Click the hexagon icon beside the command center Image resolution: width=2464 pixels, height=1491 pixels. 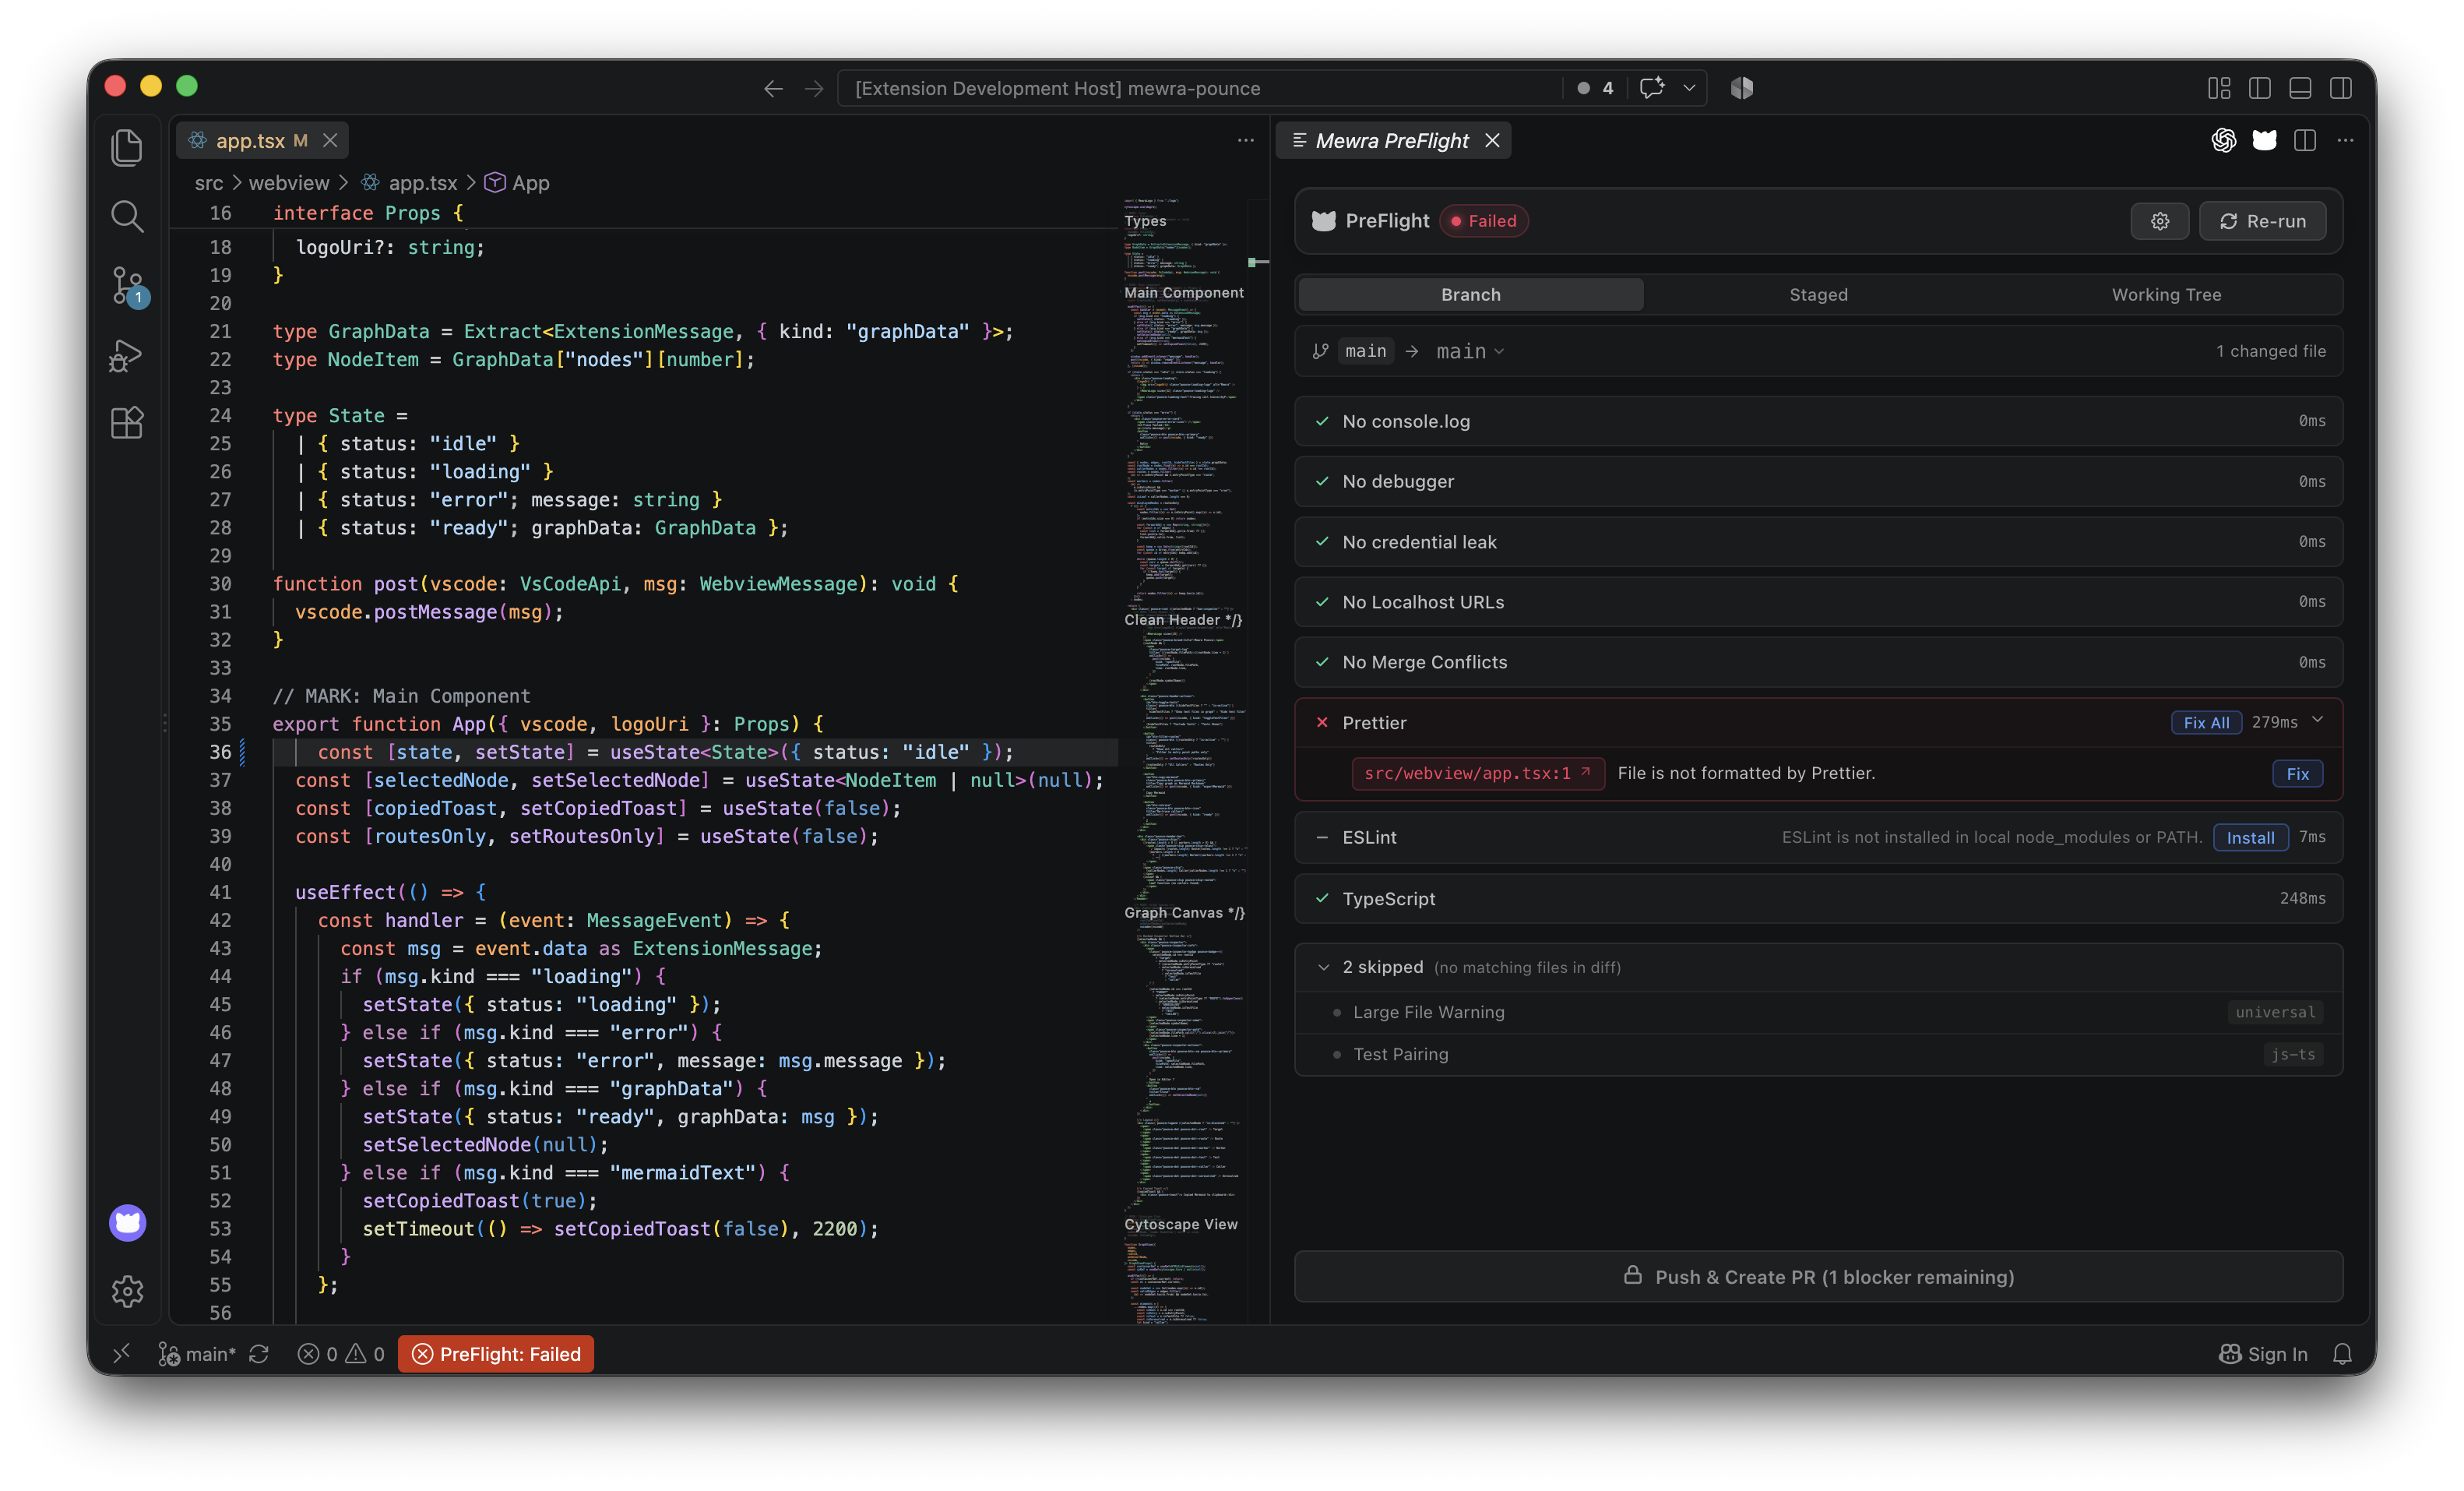(x=1742, y=88)
